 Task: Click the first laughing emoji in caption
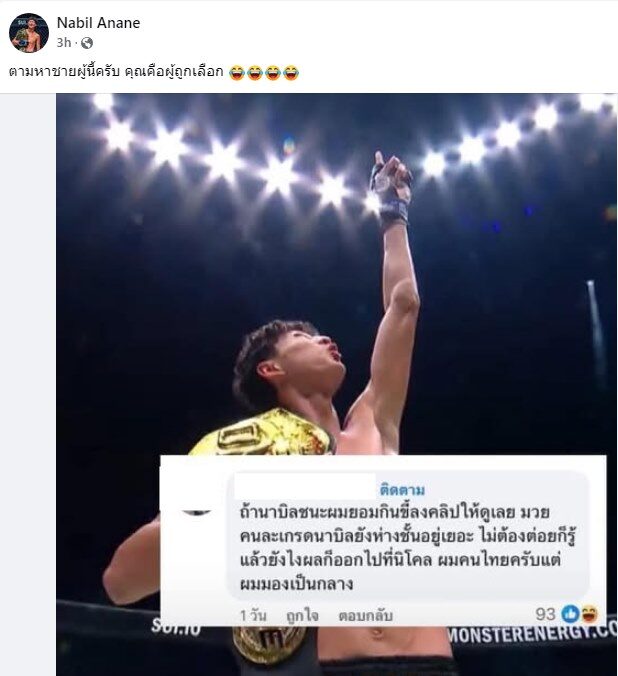[236, 72]
